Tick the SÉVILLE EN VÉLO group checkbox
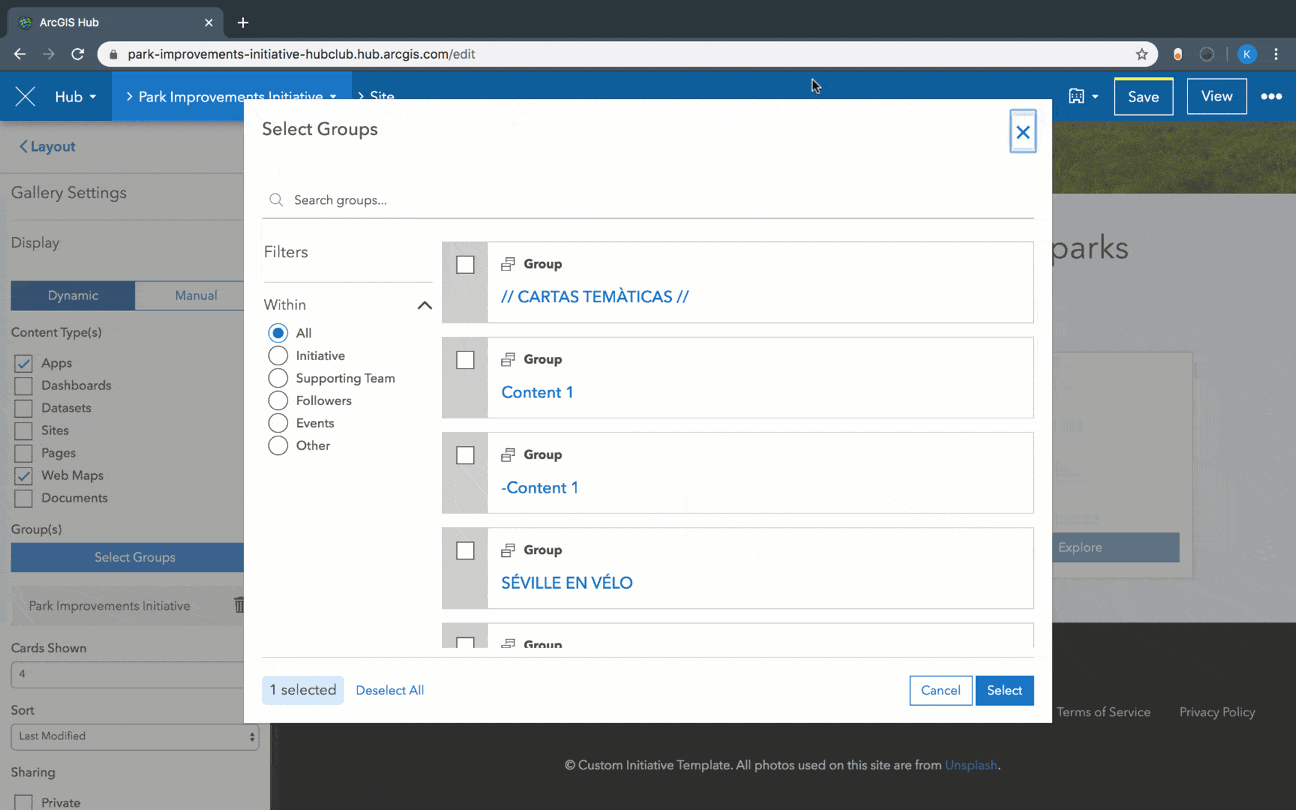 465,551
